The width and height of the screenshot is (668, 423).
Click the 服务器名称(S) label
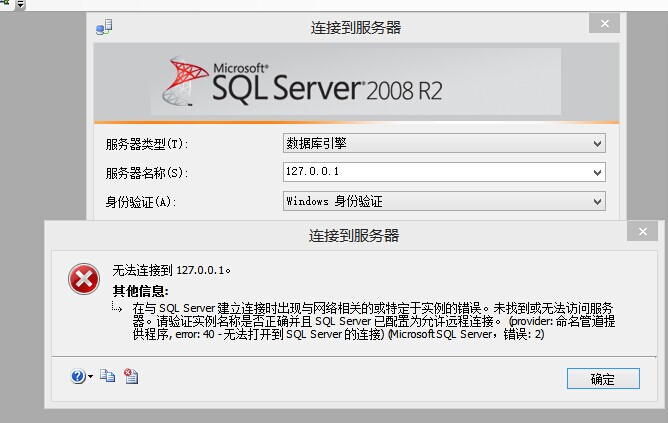[147, 173]
